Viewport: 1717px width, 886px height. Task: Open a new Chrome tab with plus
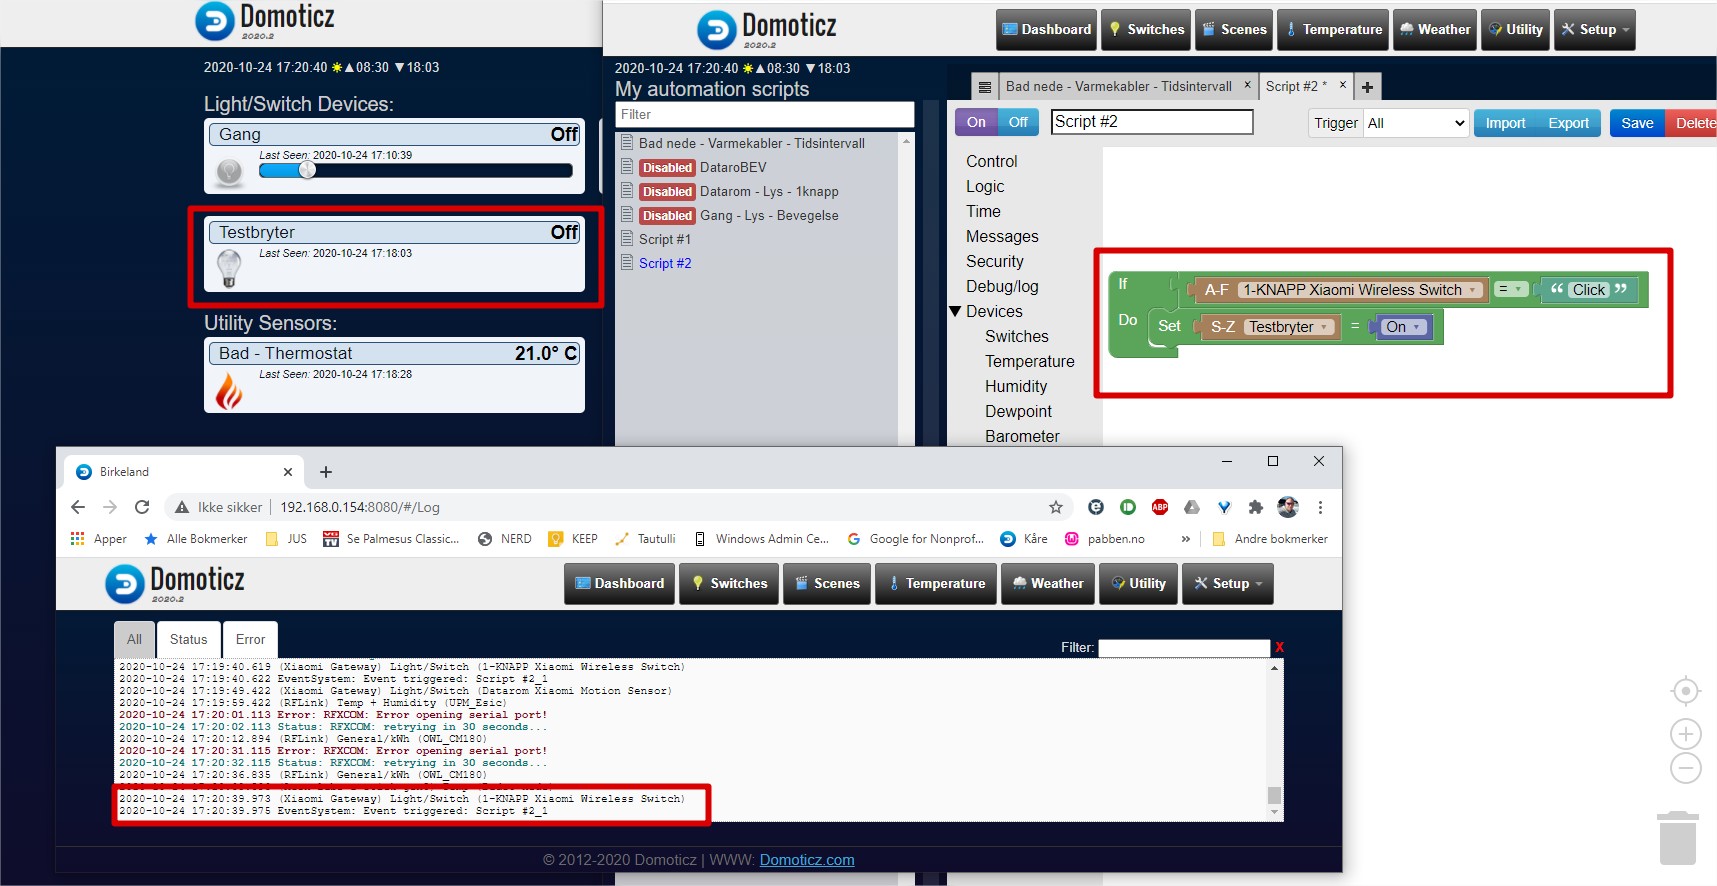(326, 472)
